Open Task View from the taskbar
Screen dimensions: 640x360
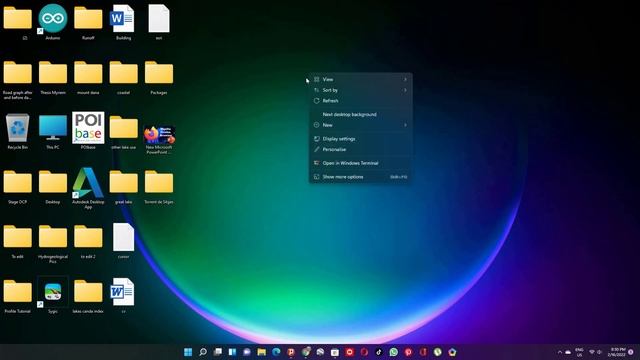[x=218, y=352]
